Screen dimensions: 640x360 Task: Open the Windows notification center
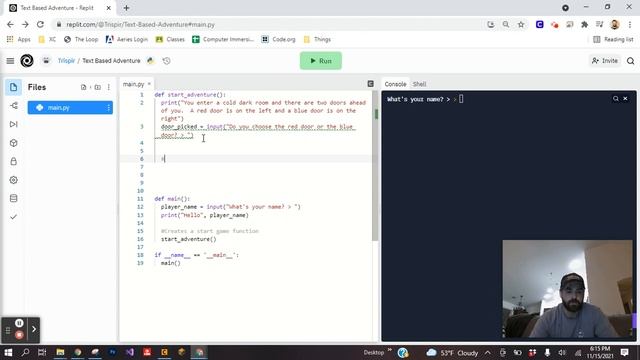[x=624, y=352]
